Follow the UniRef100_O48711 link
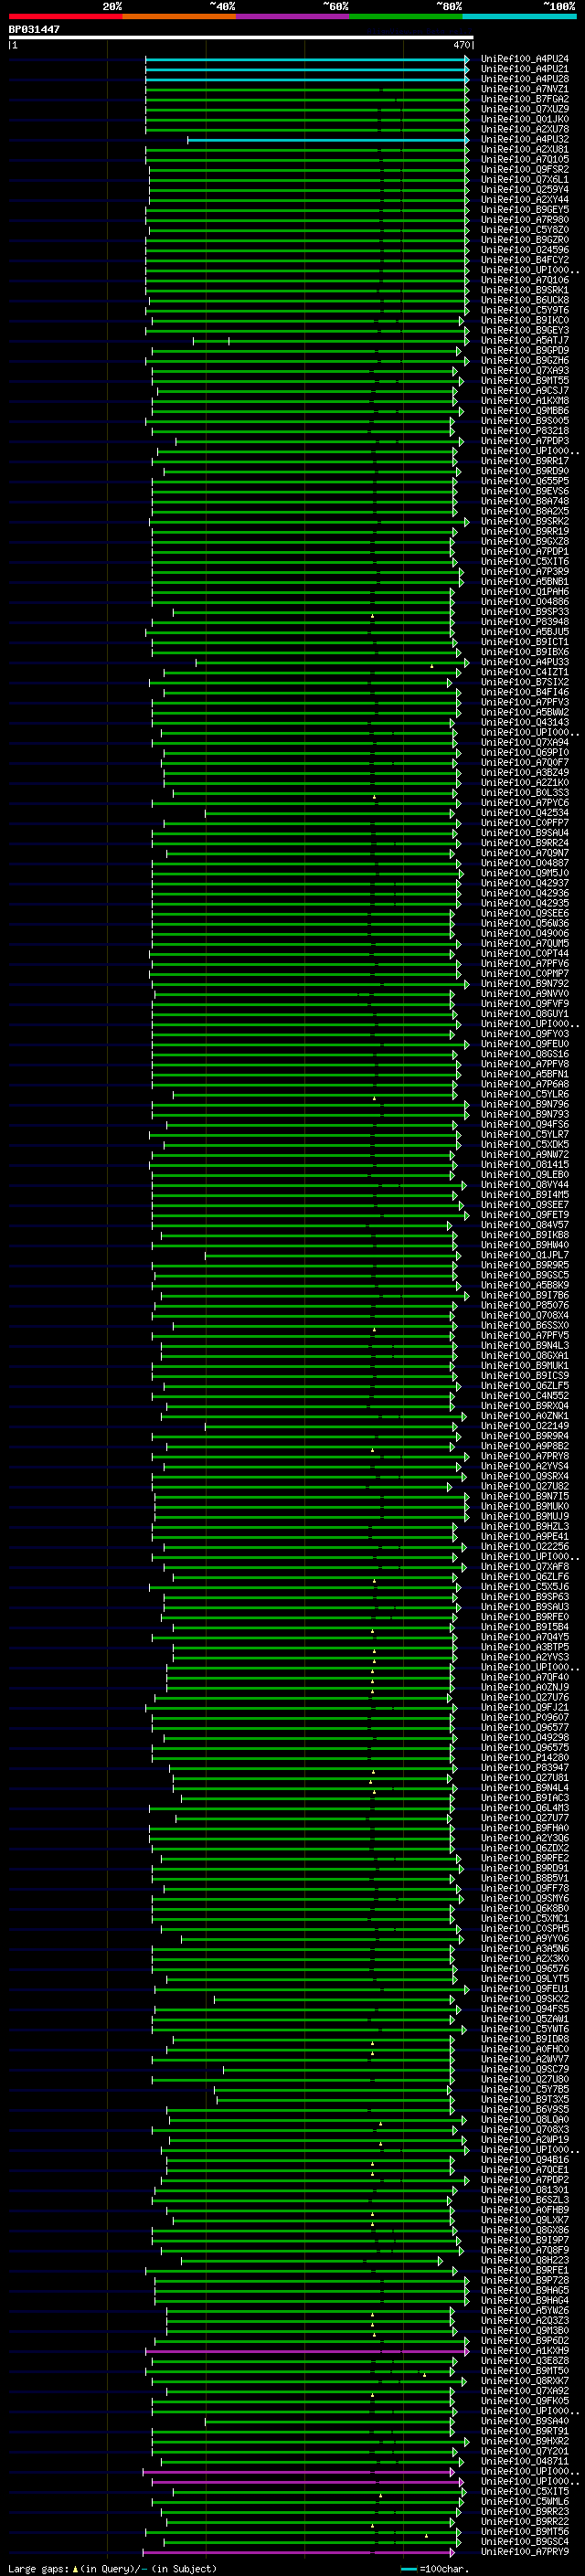Screen dimensions: 585x2576 (x=524, y=2461)
